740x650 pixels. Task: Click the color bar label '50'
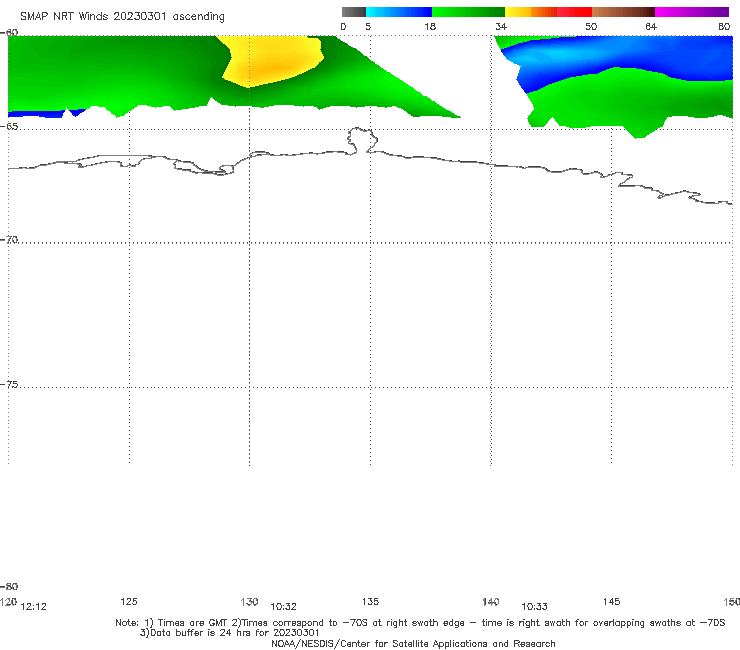[x=591, y=27]
